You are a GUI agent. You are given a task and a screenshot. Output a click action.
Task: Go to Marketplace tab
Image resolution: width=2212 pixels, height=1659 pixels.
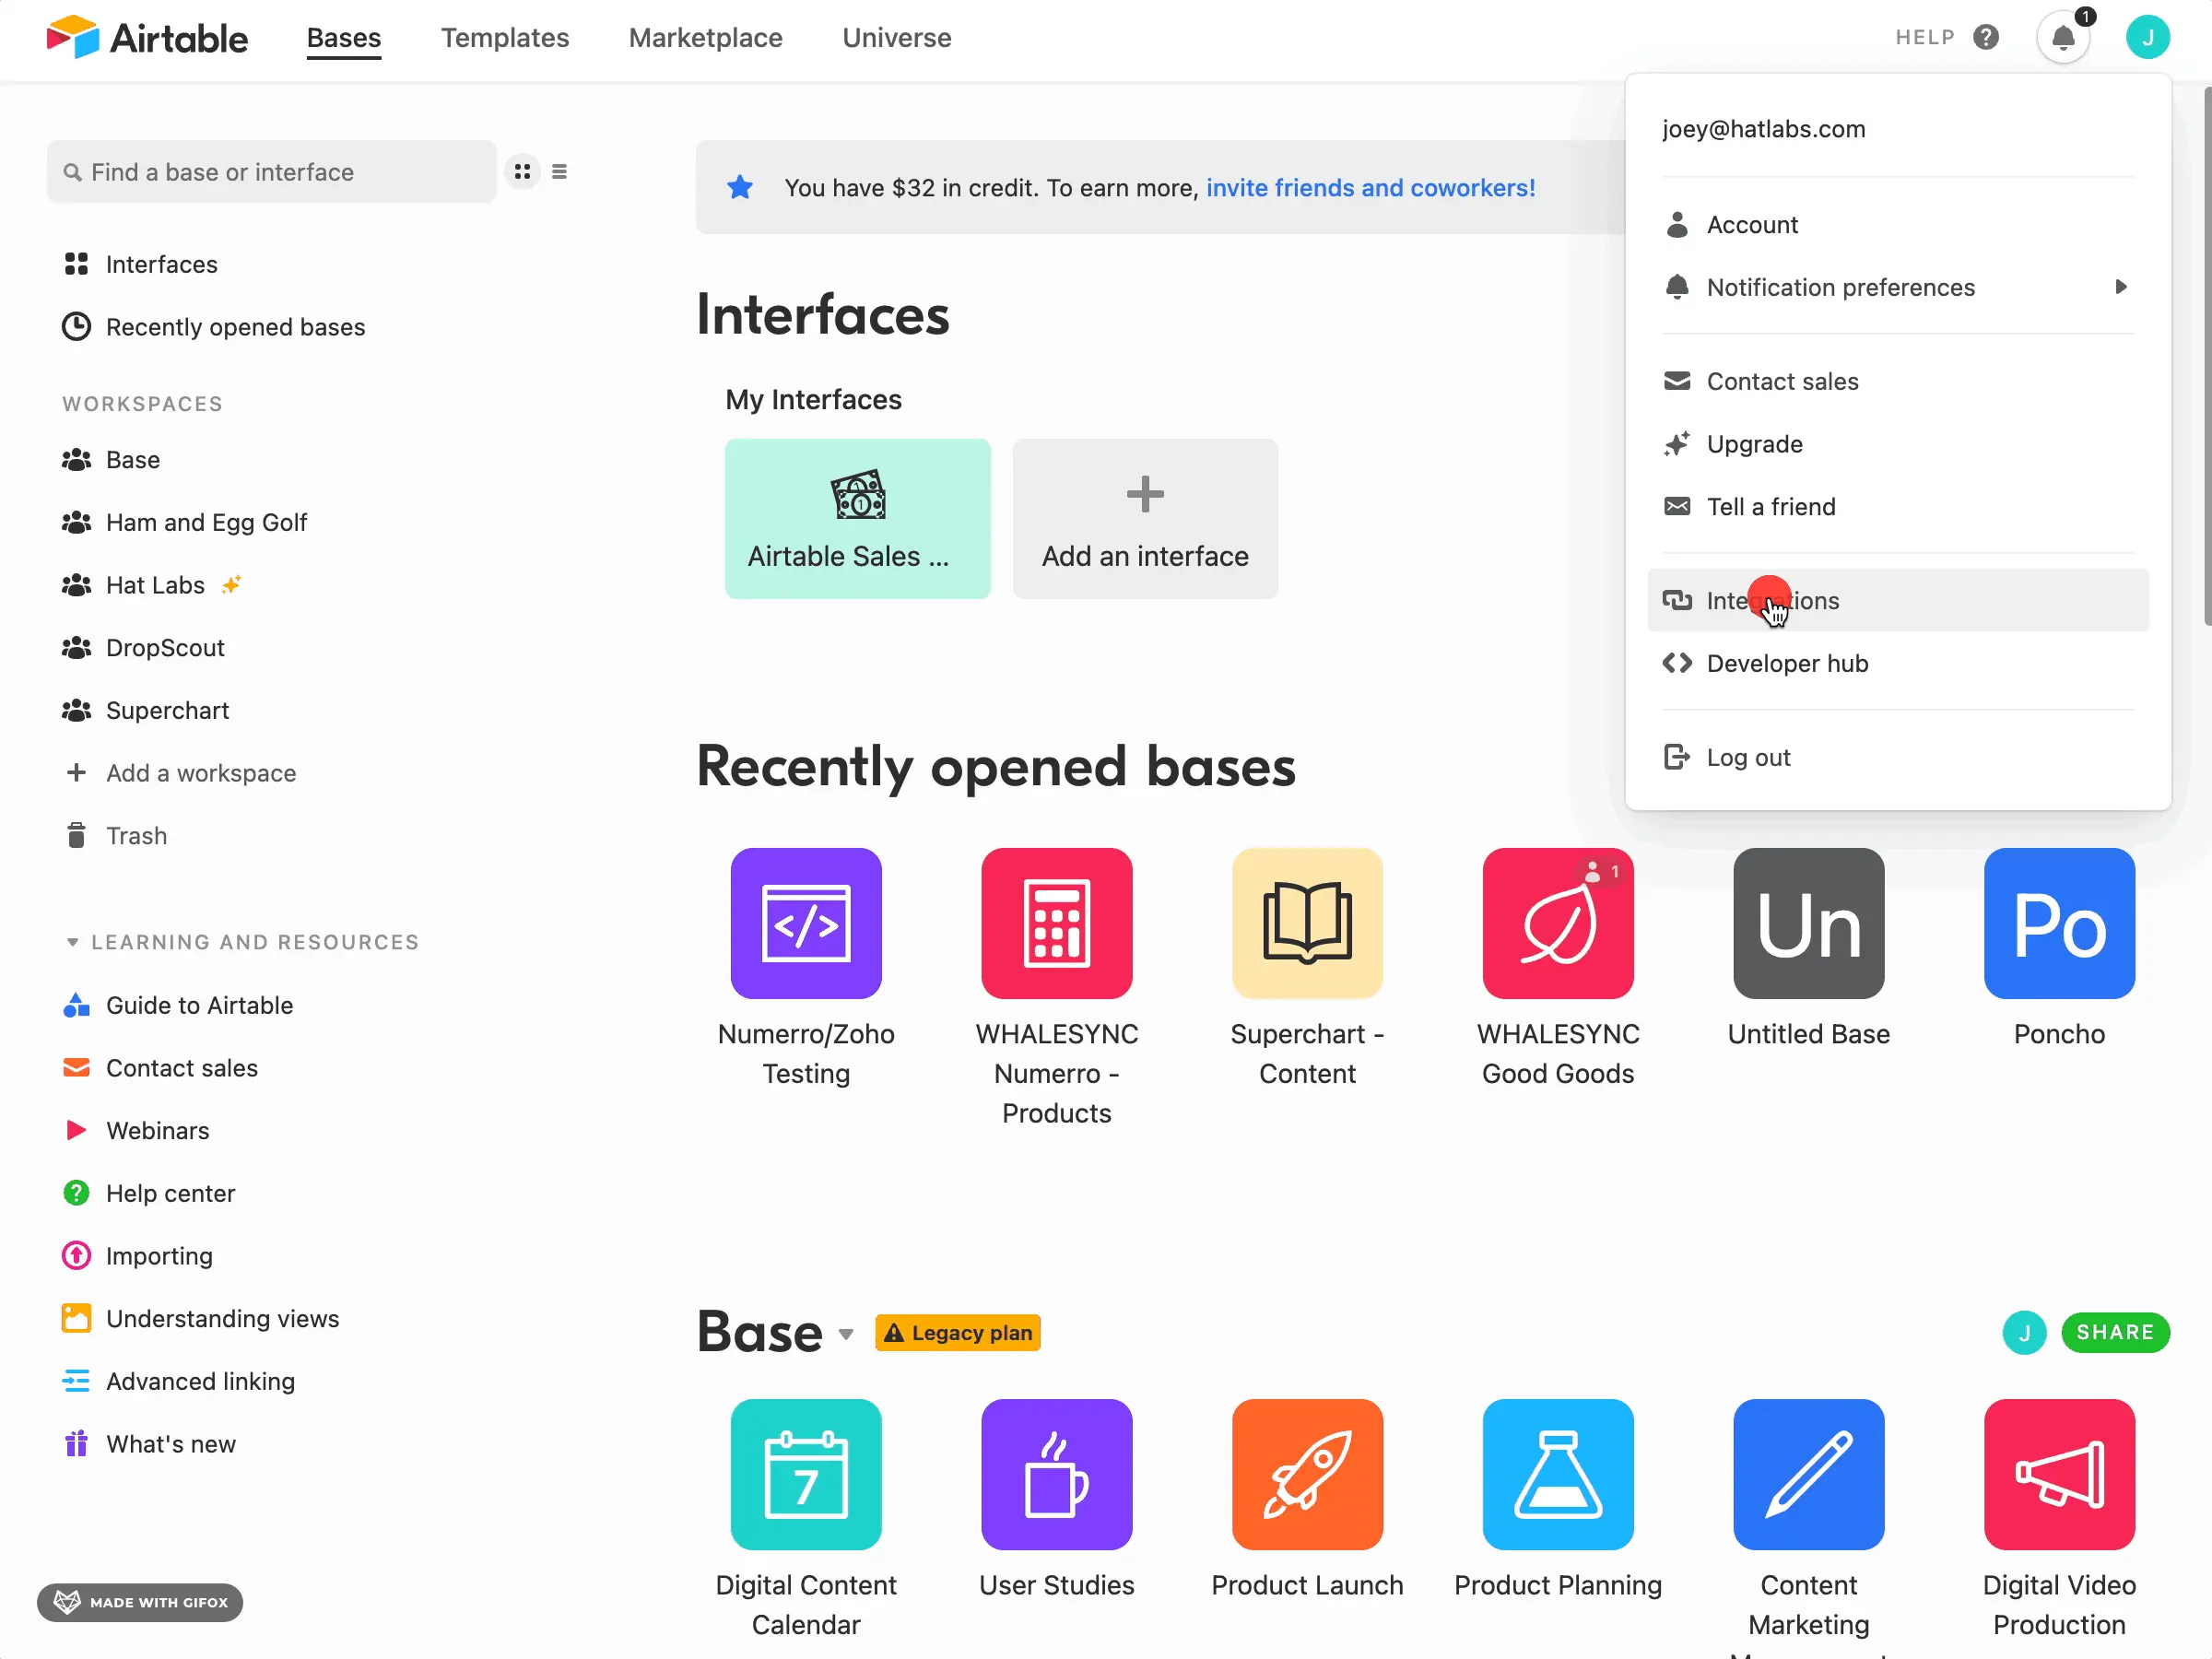click(x=706, y=38)
